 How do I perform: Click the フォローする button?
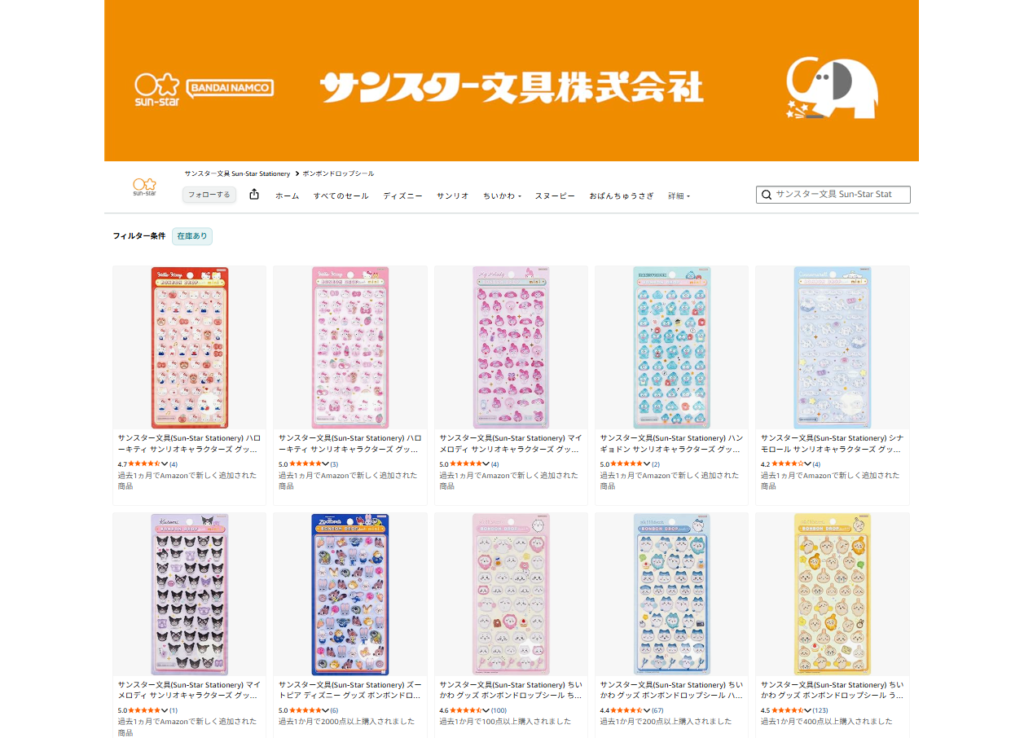click(209, 195)
